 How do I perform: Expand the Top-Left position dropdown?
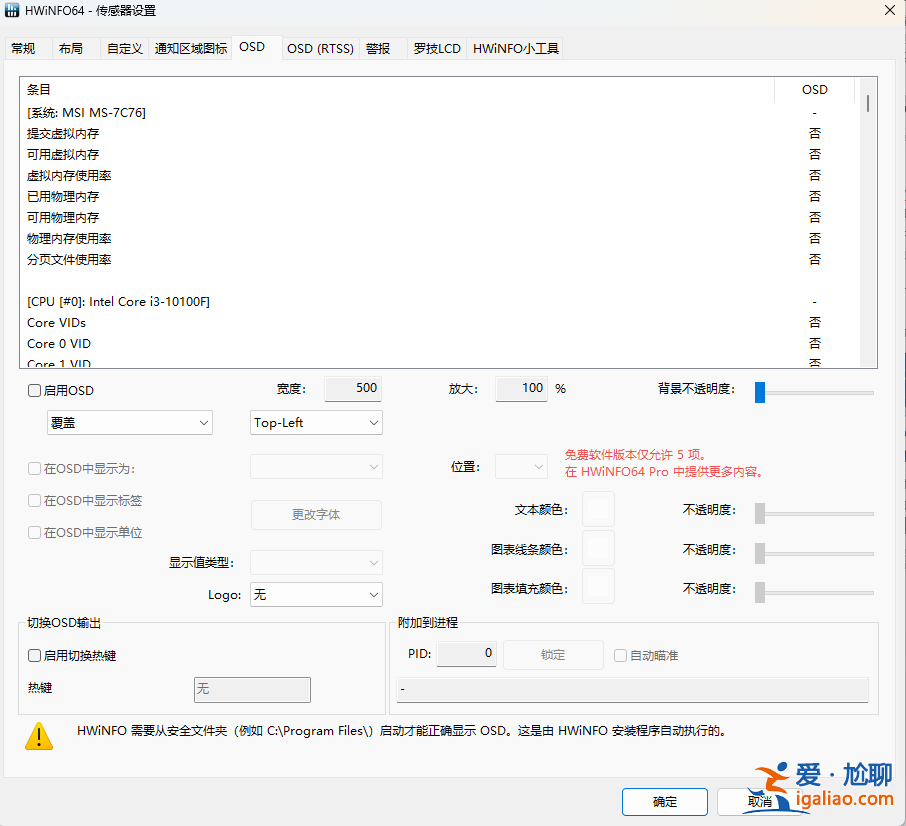pyautogui.click(x=316, y=423)
